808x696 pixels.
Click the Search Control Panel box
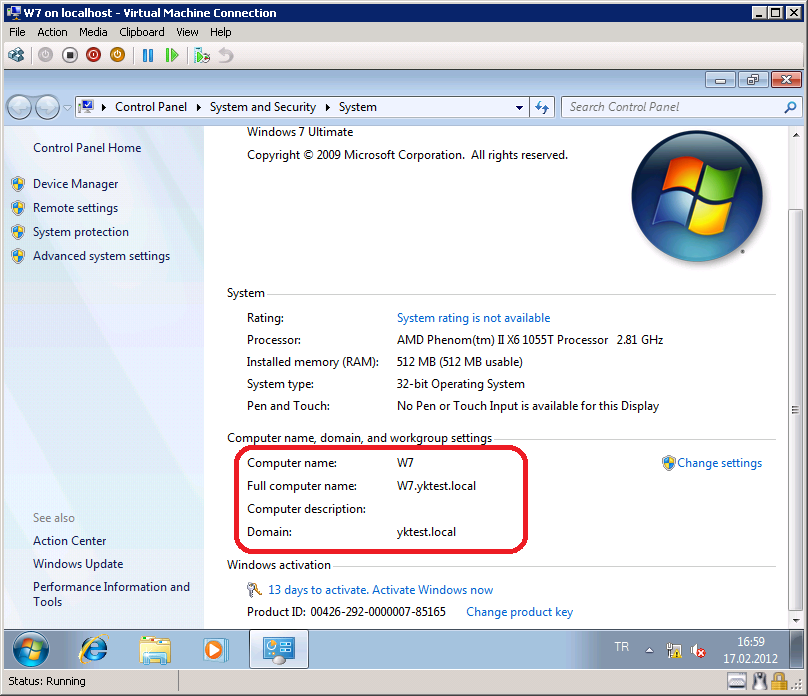(670, 107)
